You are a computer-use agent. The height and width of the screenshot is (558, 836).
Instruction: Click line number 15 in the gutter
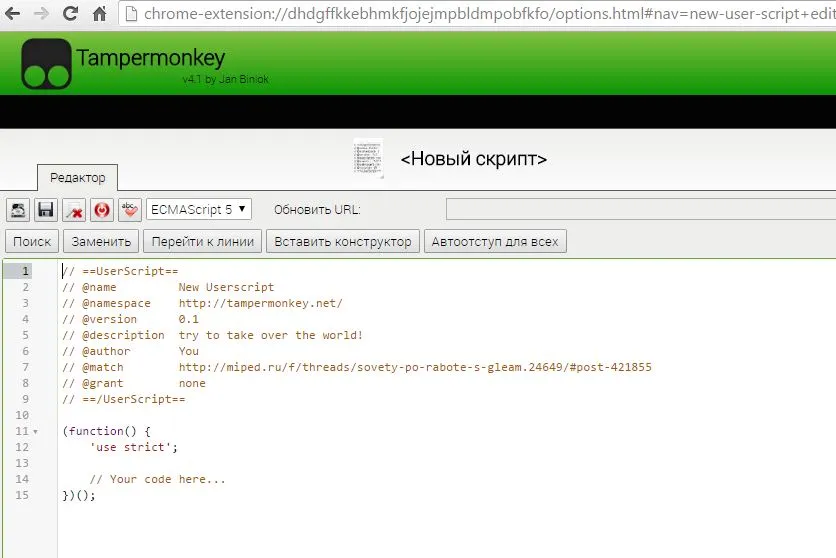click(22, 495)
